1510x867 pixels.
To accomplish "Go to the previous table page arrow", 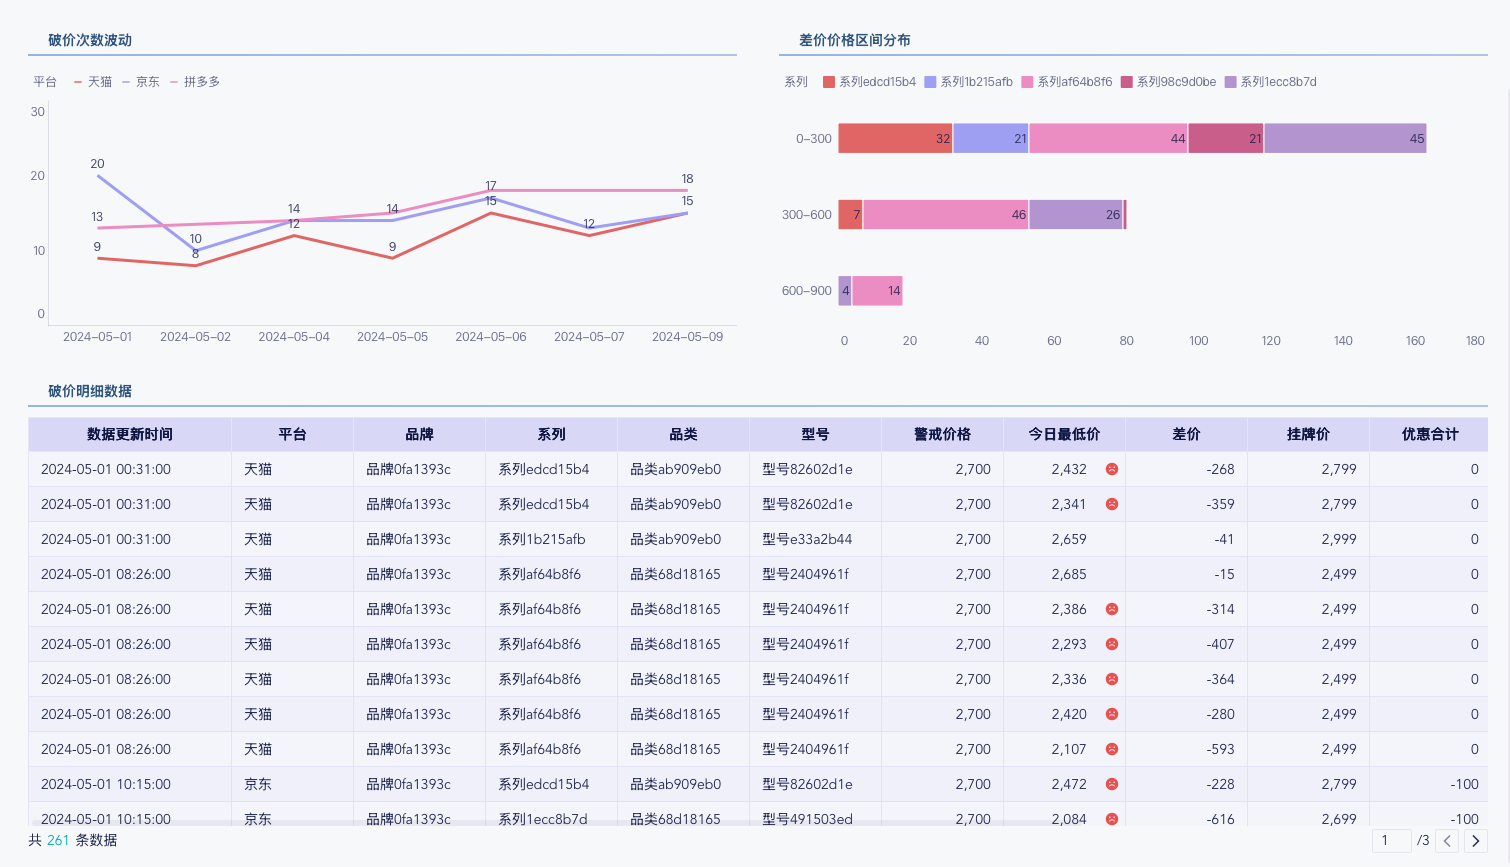I will (x=1447, y=841).
